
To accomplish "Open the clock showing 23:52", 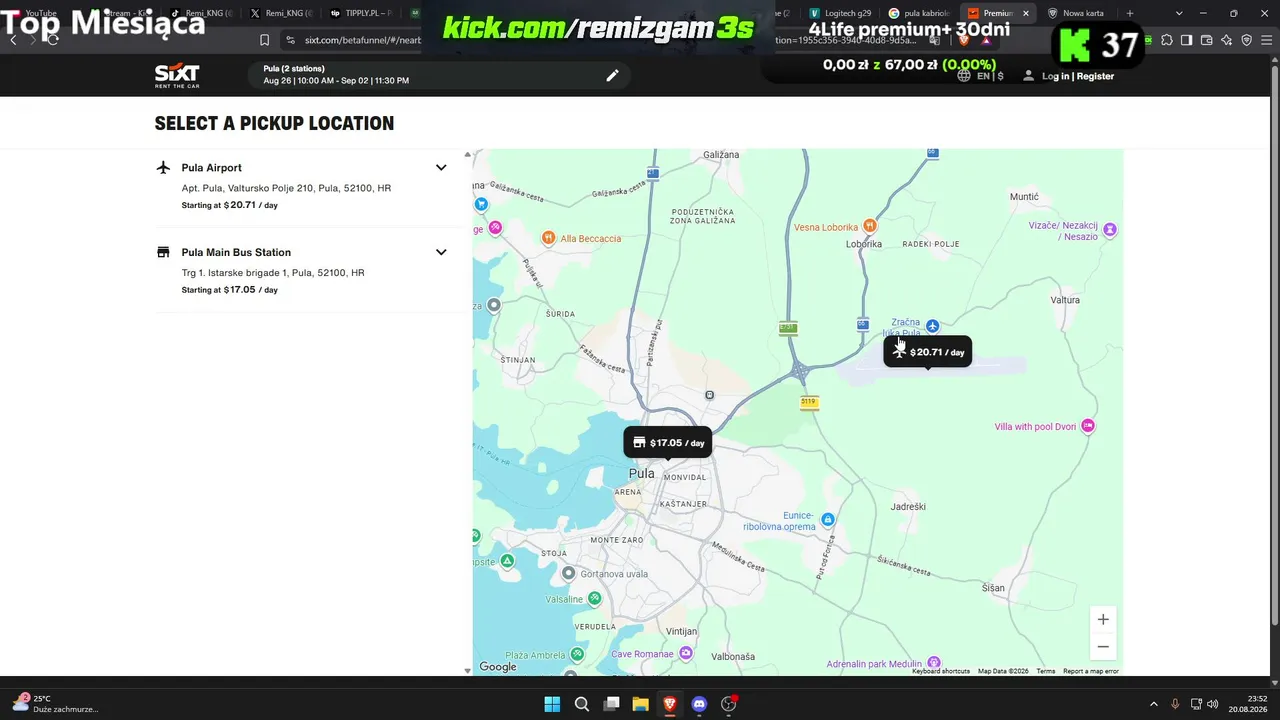I will pos(1250,704).
